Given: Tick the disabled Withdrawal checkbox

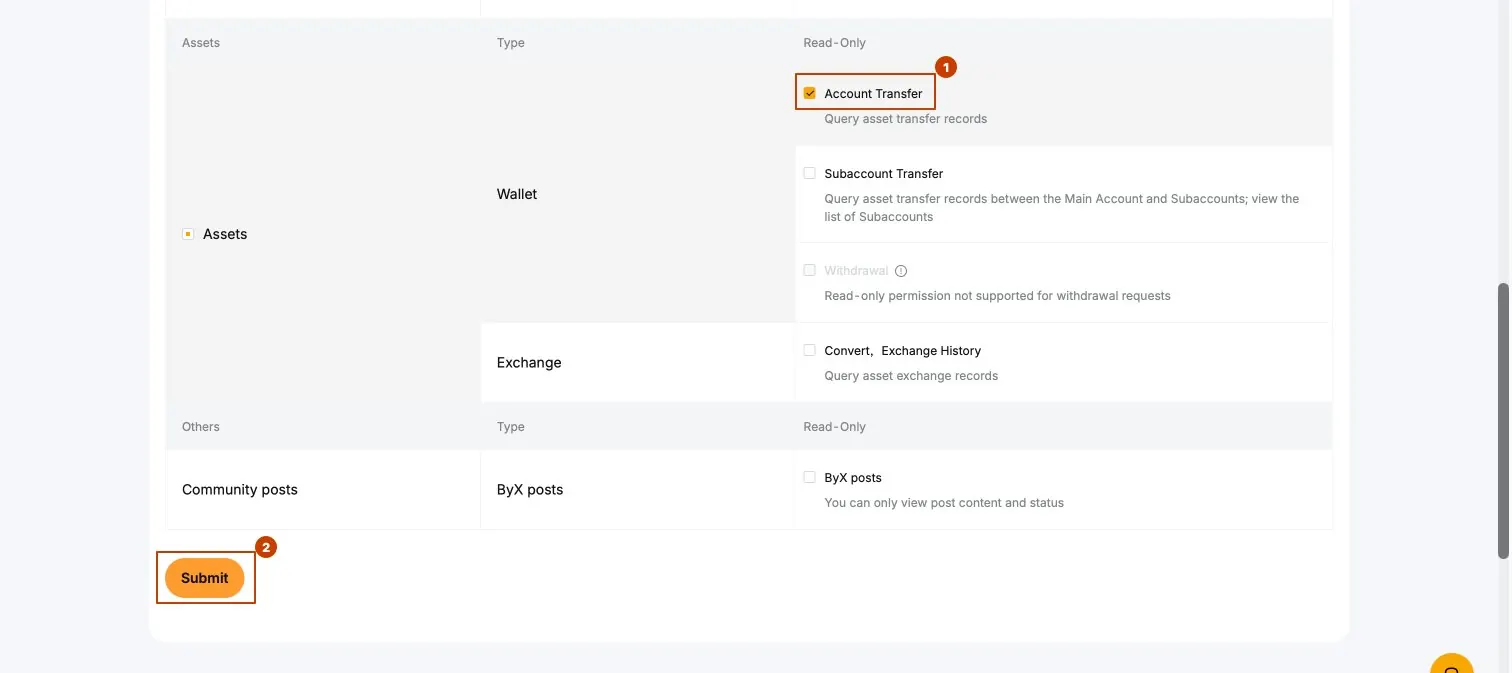Looking at the screenshot, I should coord(809,270).
